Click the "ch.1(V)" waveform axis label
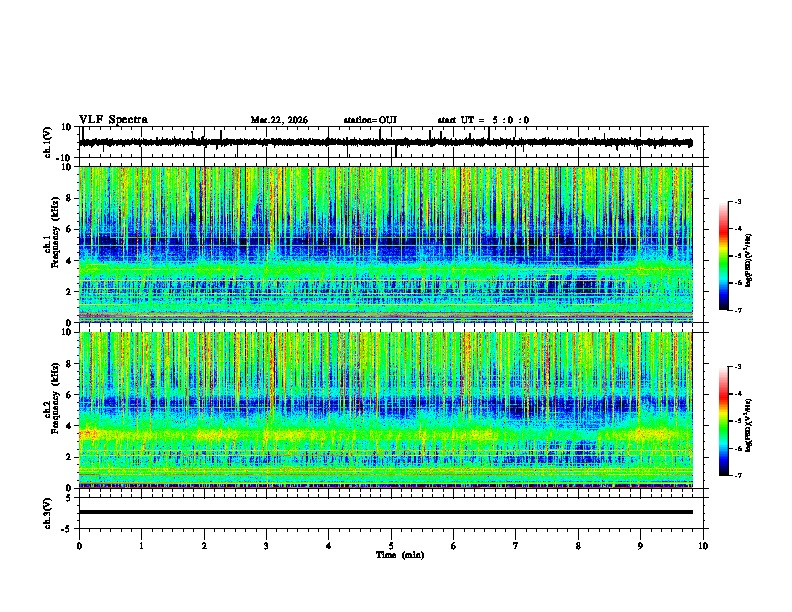 (x=48, y=142)
